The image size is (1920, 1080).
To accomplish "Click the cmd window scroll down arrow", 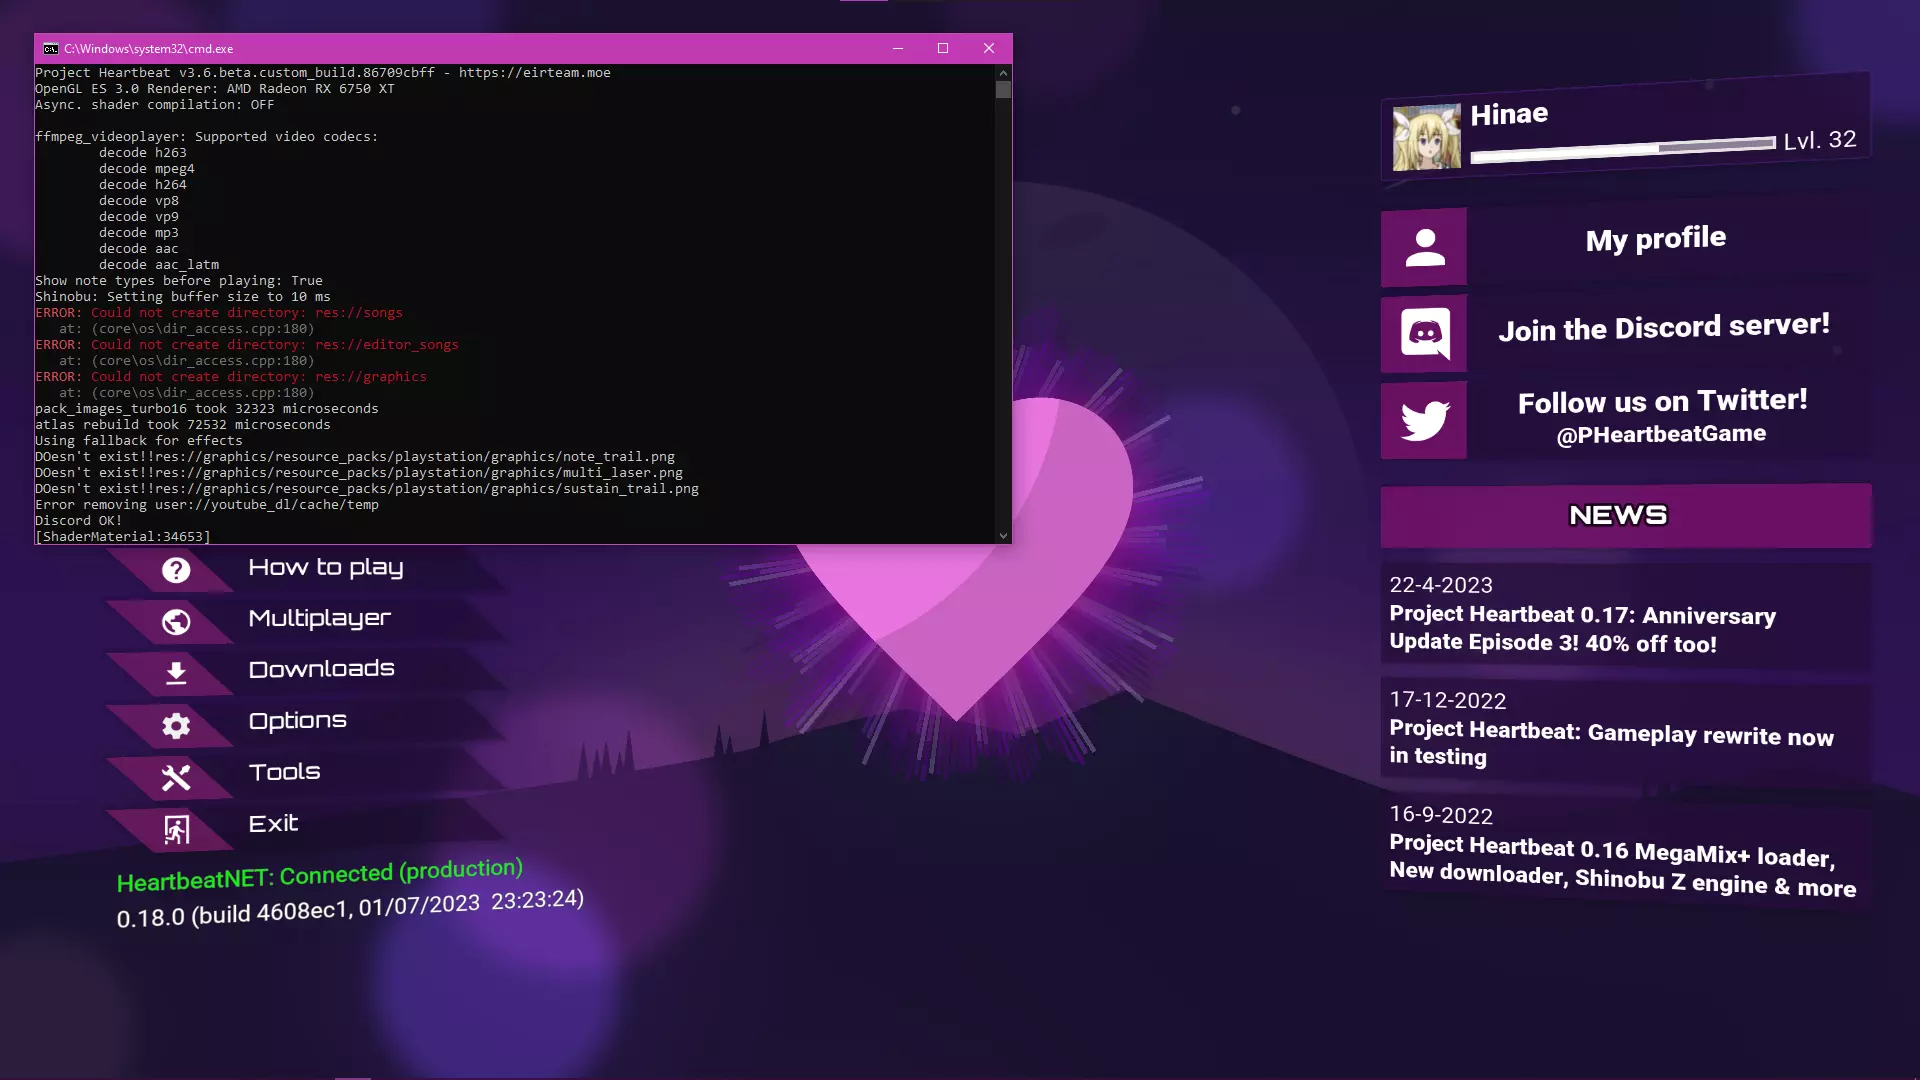I will [1003, 536].
